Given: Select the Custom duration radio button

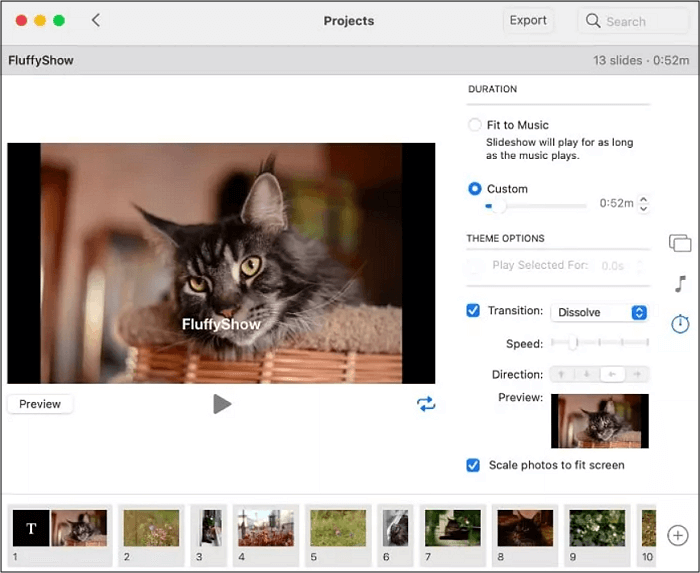Looking at the screenshot, I should tap(475, 188).
